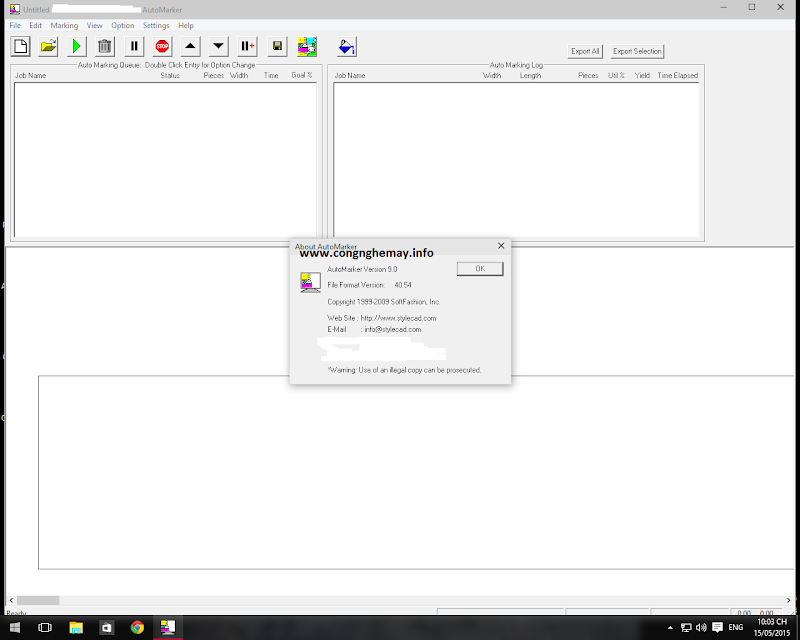Open the volume tray icon
Image resolution: width=800 pixels, height=640 pixels.
[x=701, y=628]
